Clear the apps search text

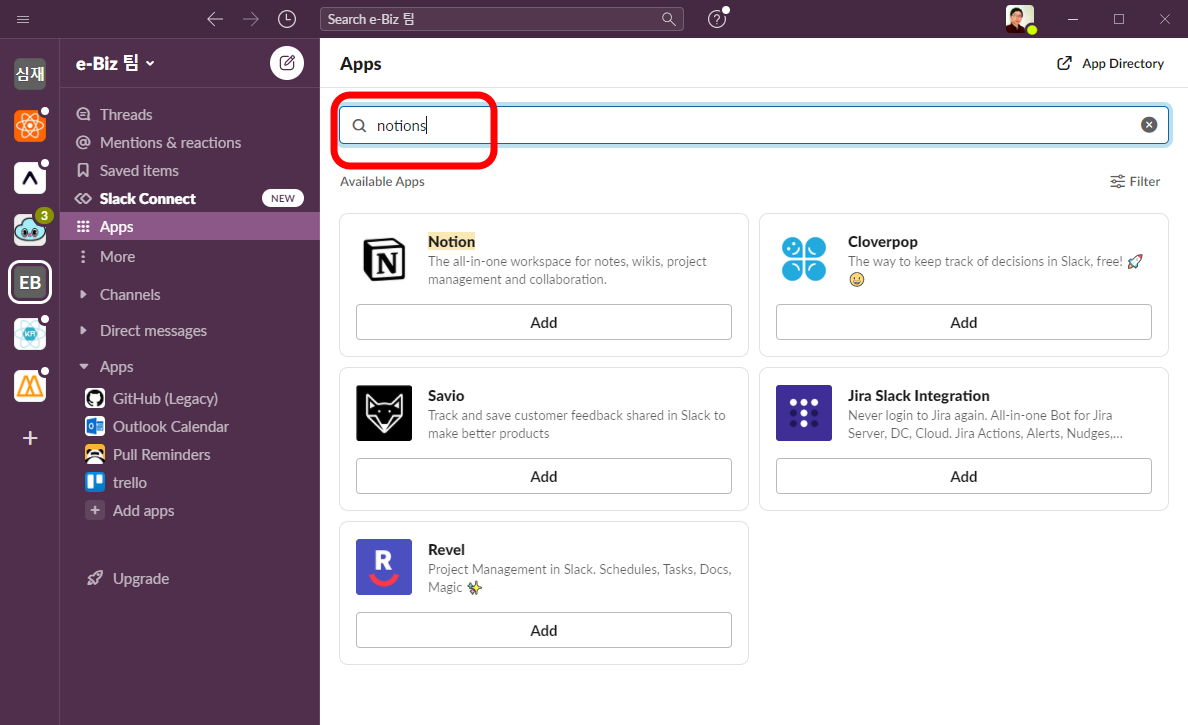pyautogui.click(x=1149, y=125)
